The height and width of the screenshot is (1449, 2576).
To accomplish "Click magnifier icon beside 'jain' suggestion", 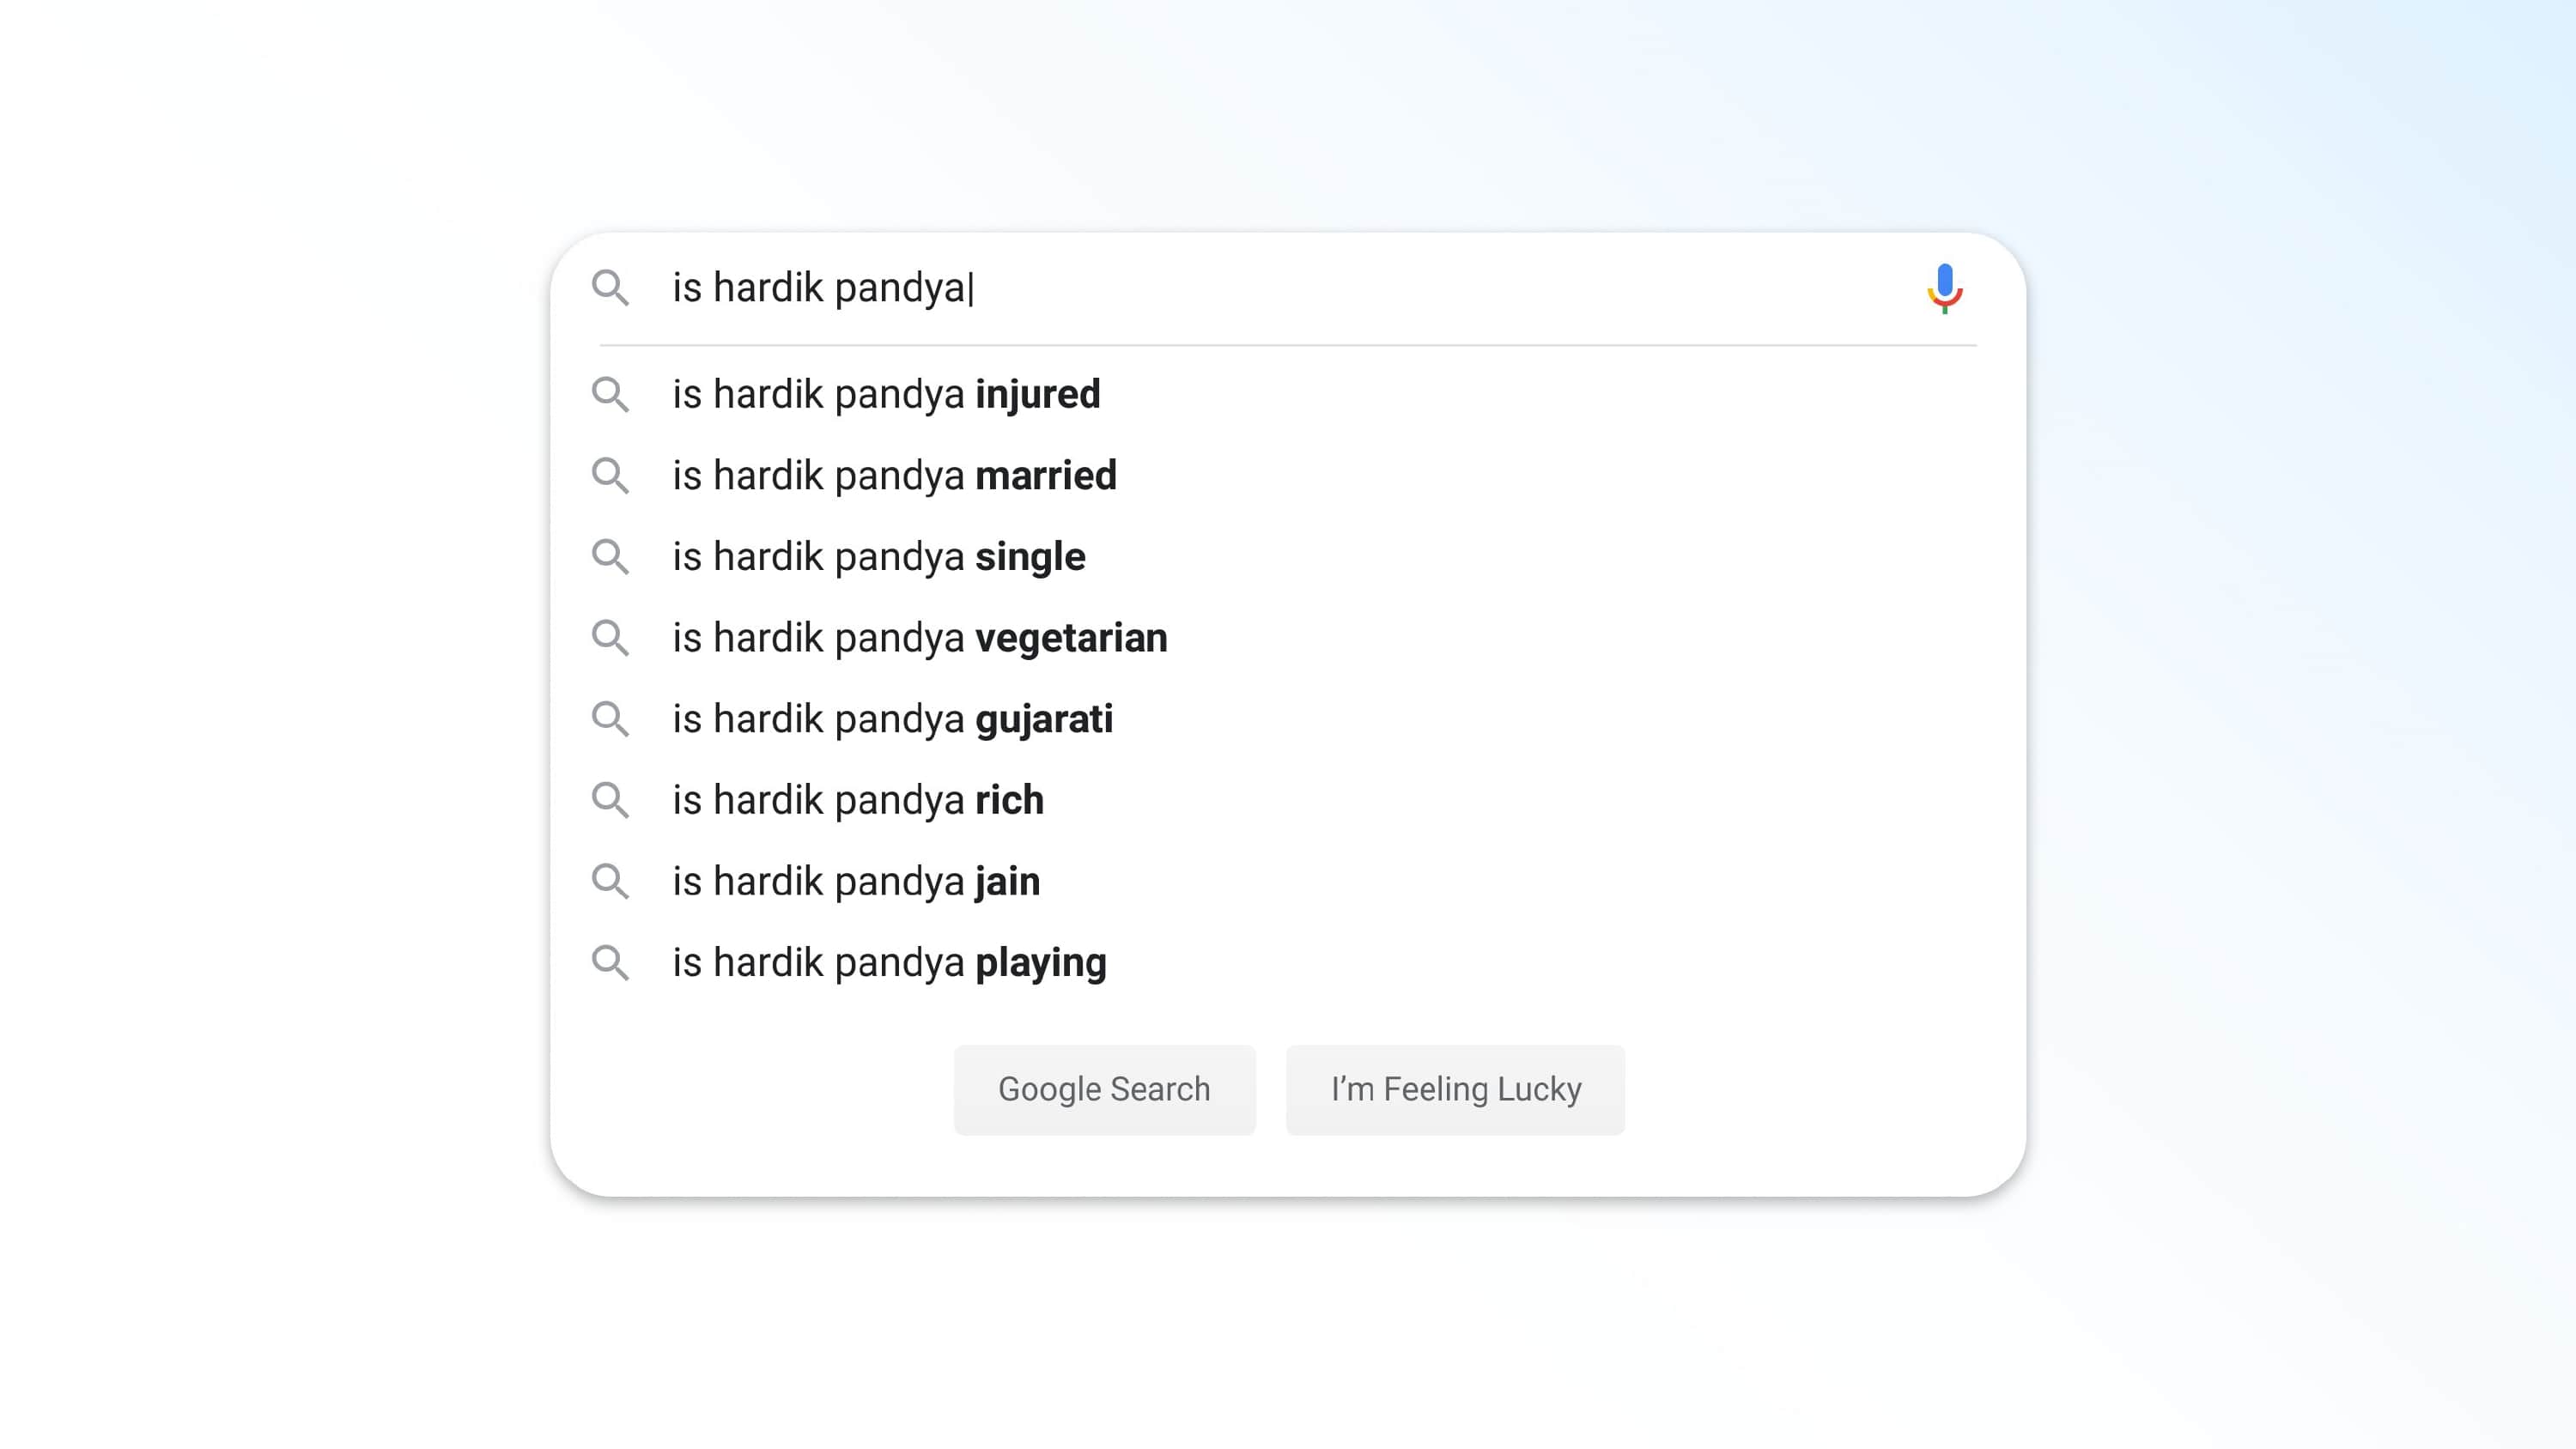I will pyautogui.click(x=610, y=881).
